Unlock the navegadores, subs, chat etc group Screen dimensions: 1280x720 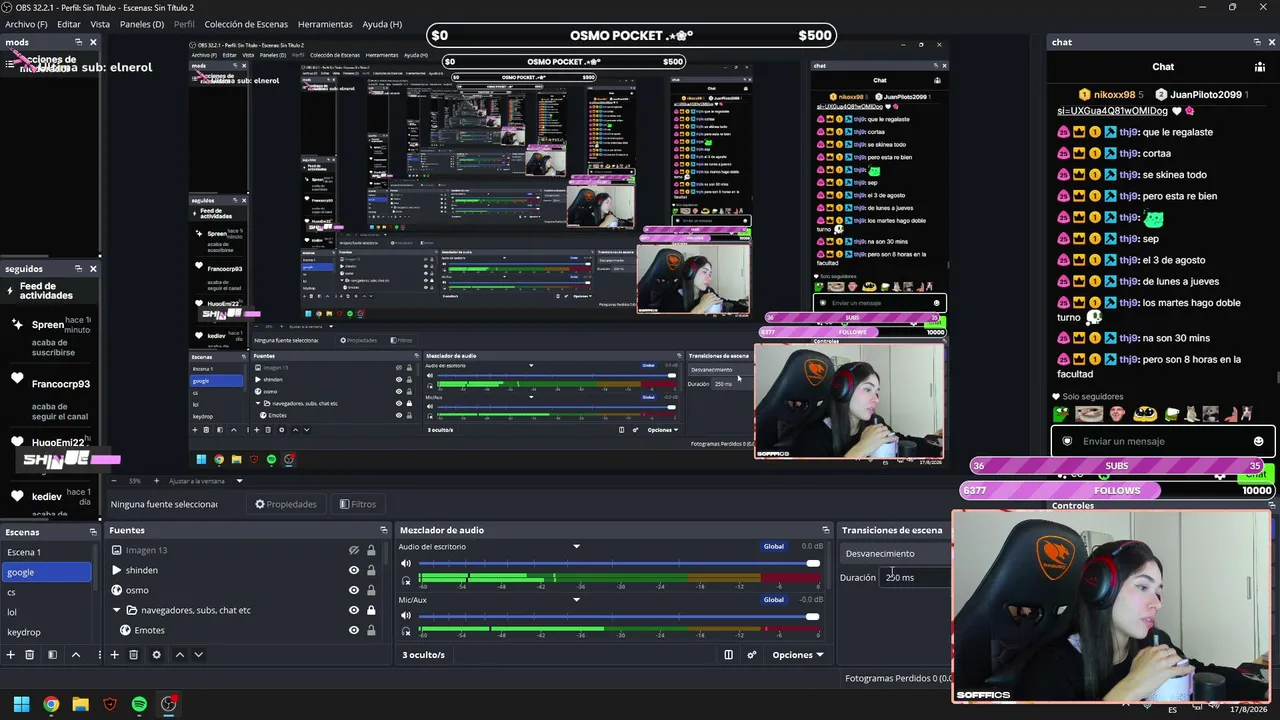(371, 610)
